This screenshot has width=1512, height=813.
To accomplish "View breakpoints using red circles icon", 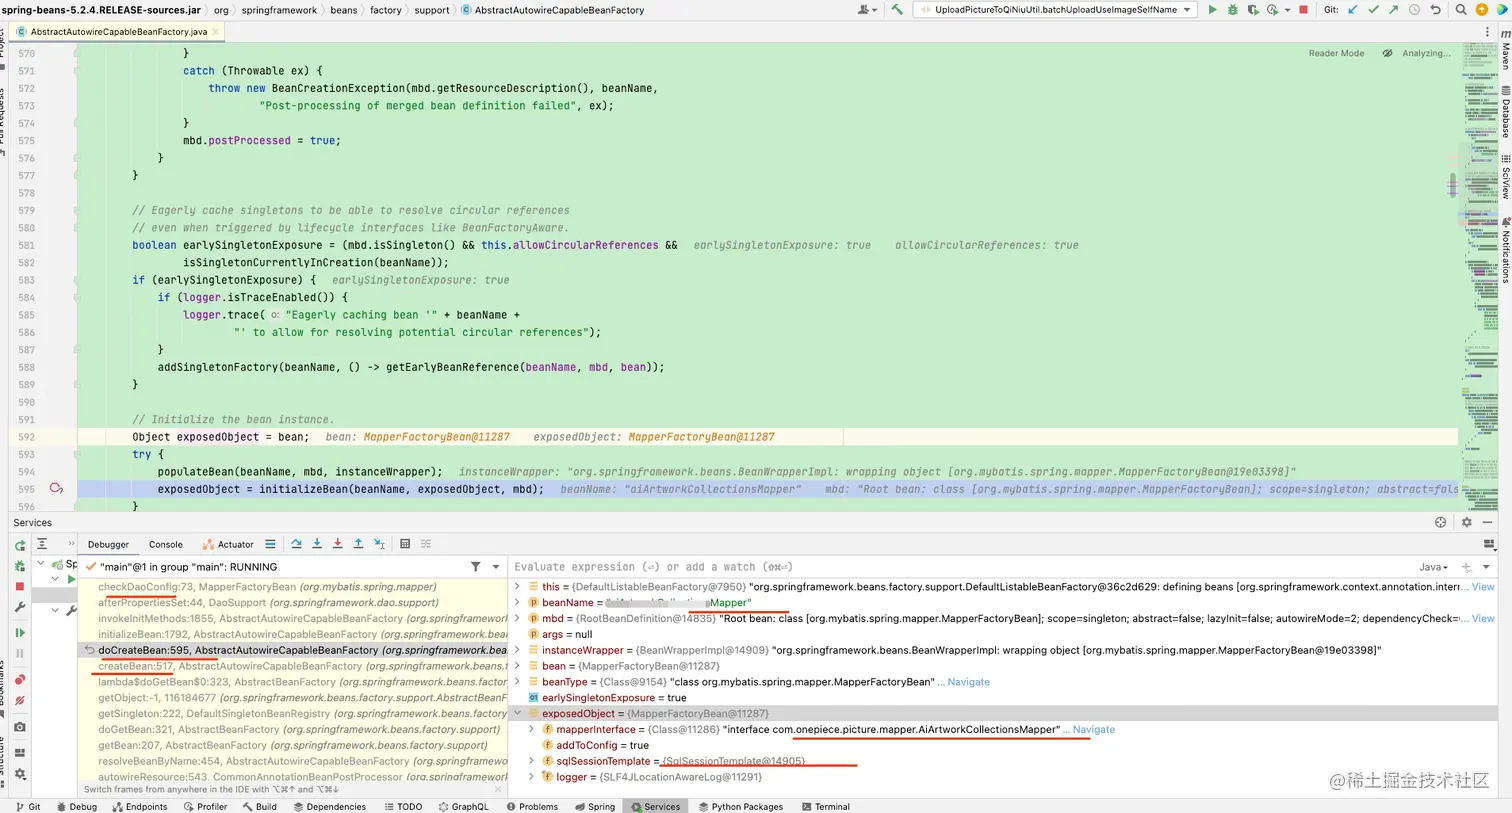I will click(20, 680).
